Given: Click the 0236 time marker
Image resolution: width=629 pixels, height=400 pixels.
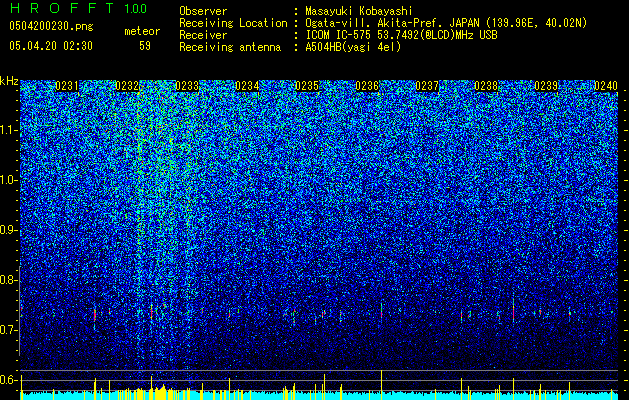Looking at the screenshot, I should pos(367,86).
